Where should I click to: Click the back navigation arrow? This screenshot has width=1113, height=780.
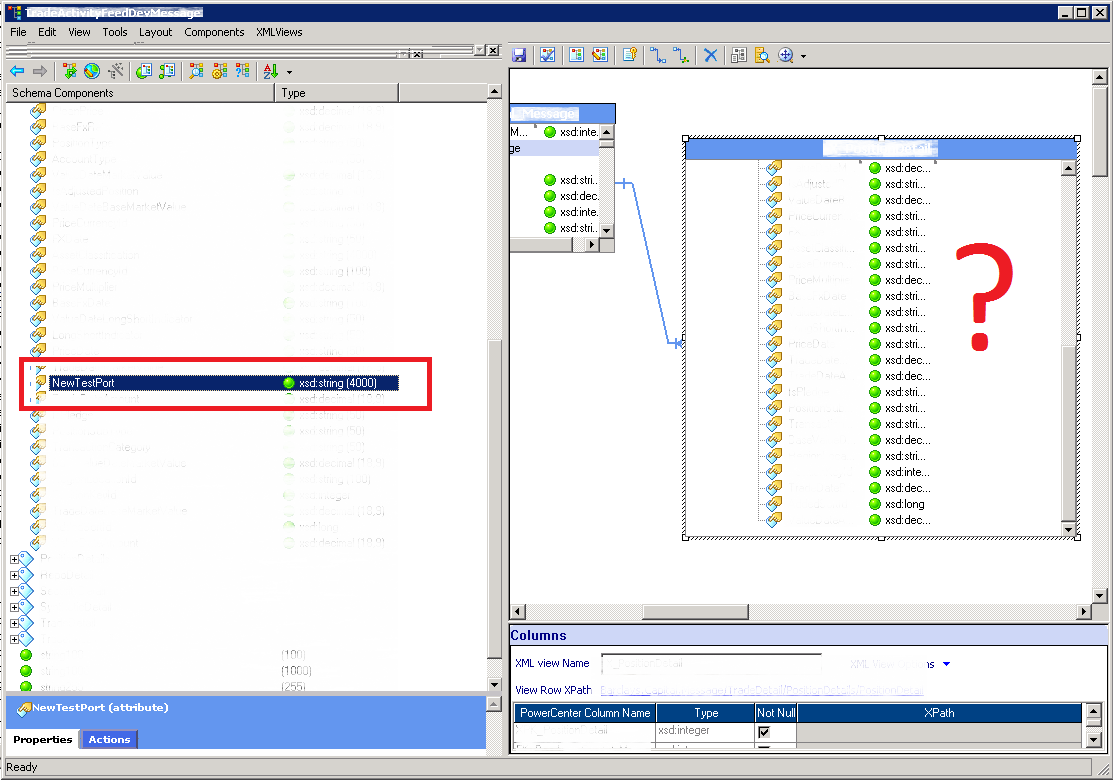click(17, 71)
